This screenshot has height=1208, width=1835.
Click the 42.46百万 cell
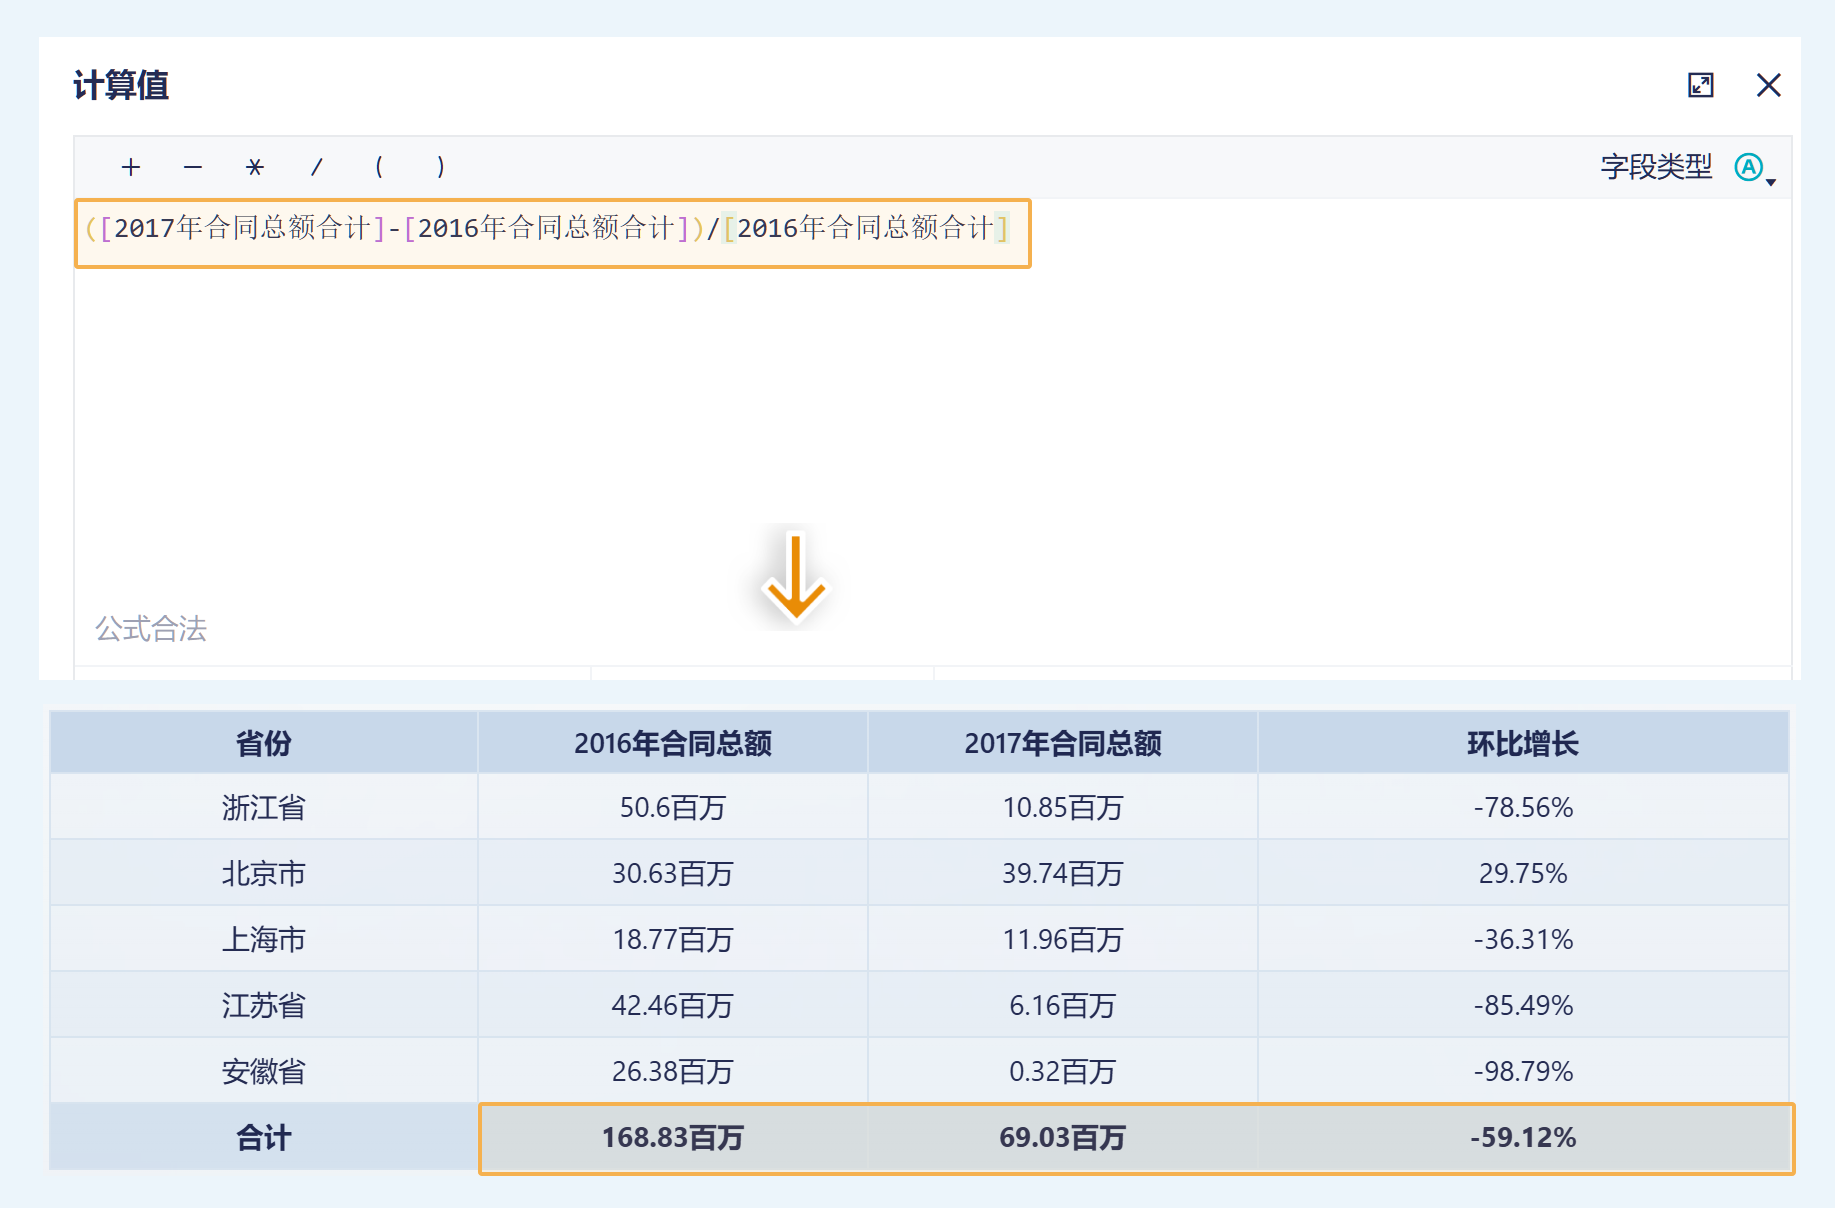click(x=673, y=1005)
